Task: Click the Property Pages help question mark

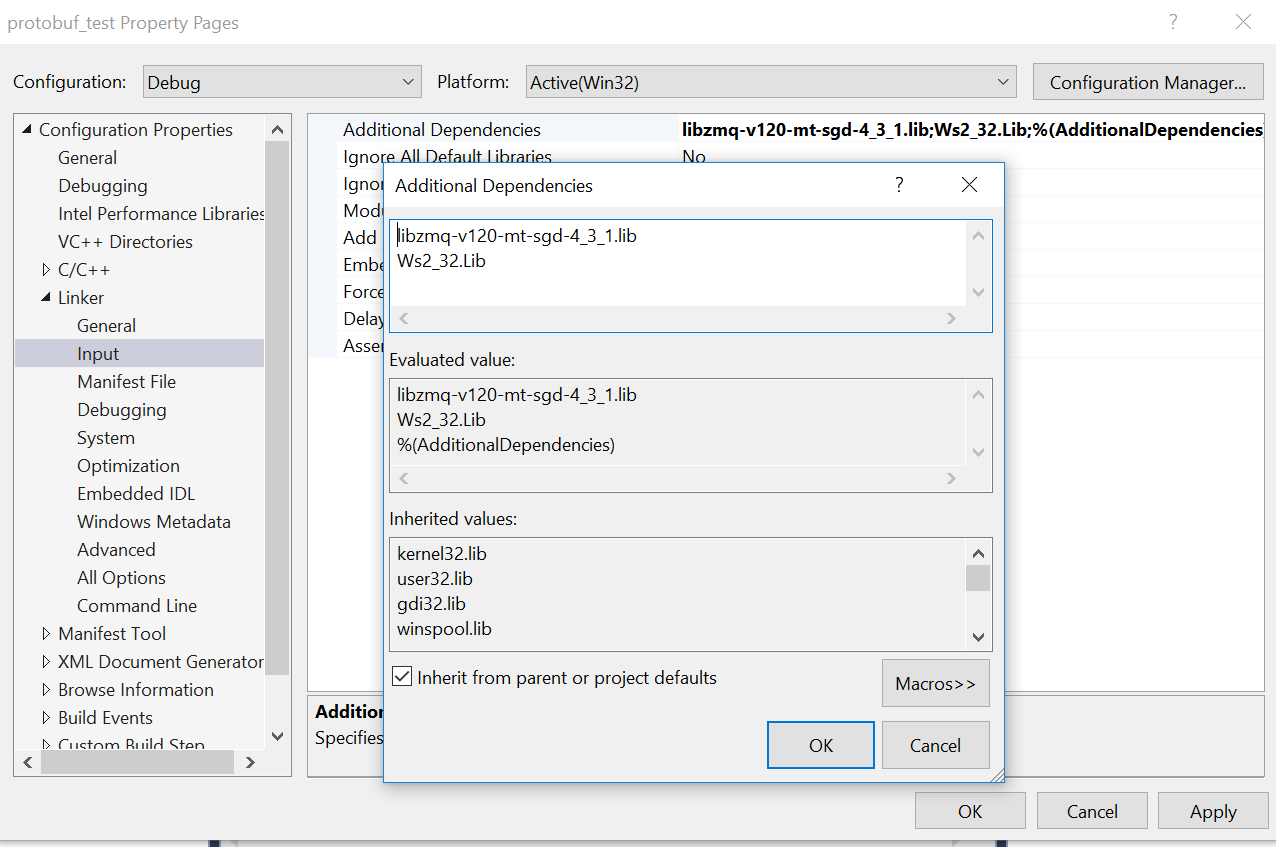Action: pyautogui.click(x=1172, y=21)
